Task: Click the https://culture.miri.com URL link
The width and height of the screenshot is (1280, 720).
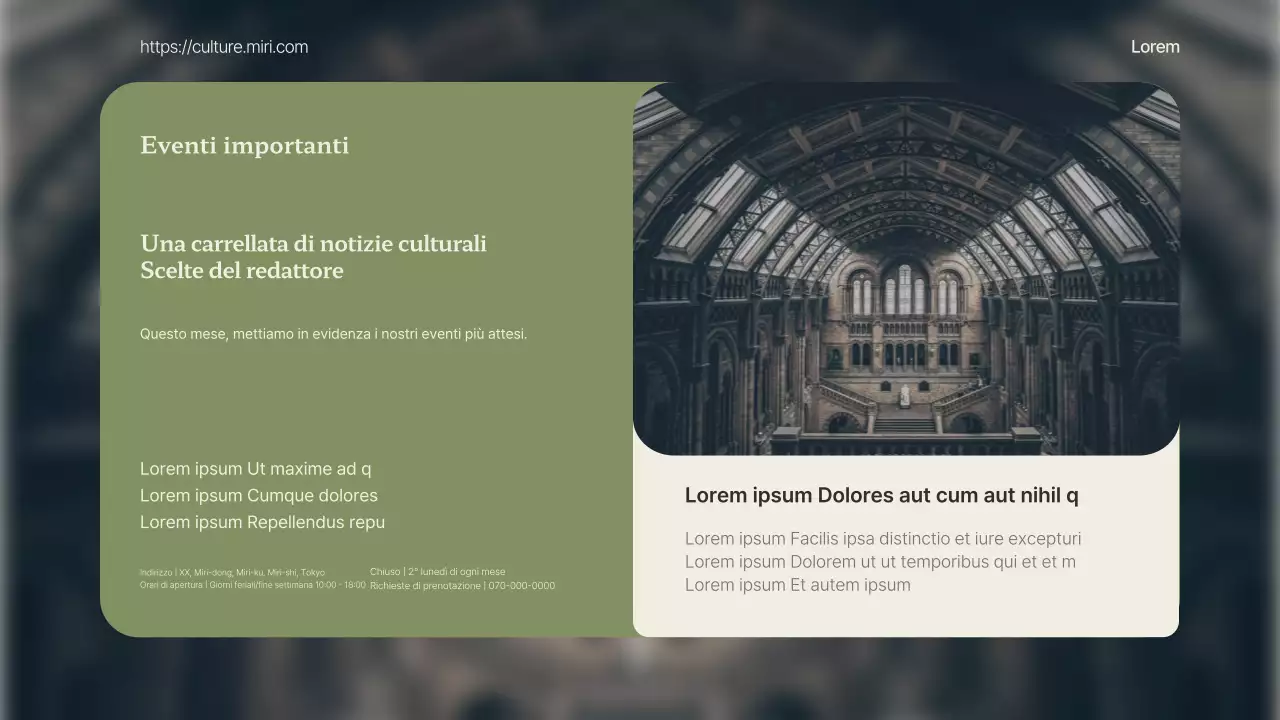Action: 224,47
